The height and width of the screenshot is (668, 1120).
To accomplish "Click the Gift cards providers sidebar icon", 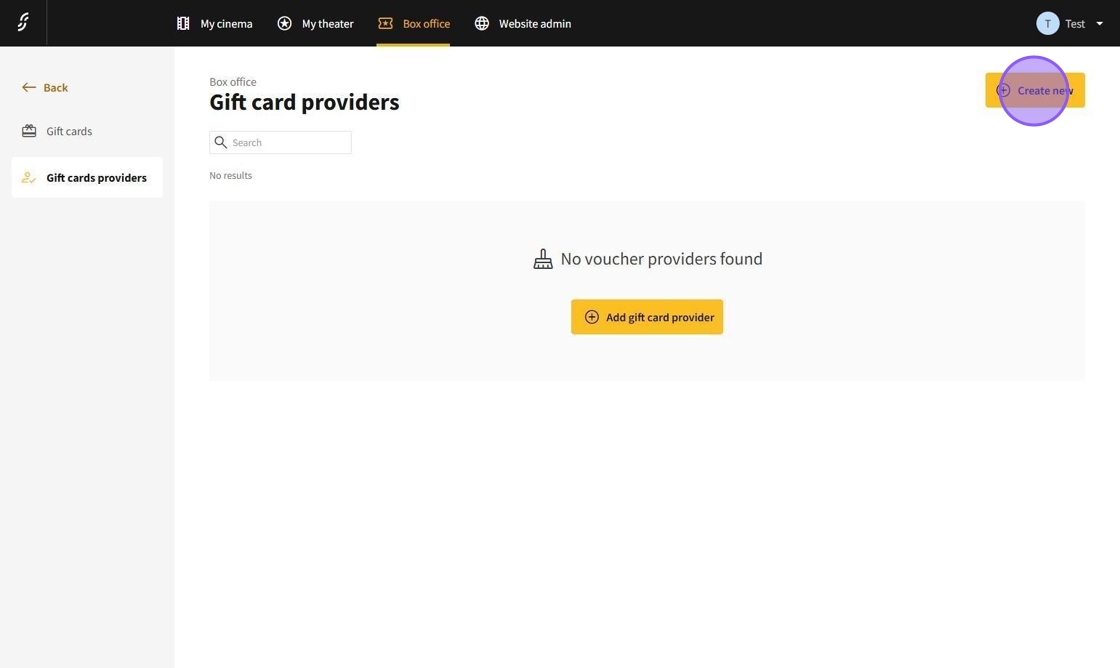I will pos(29,178).
